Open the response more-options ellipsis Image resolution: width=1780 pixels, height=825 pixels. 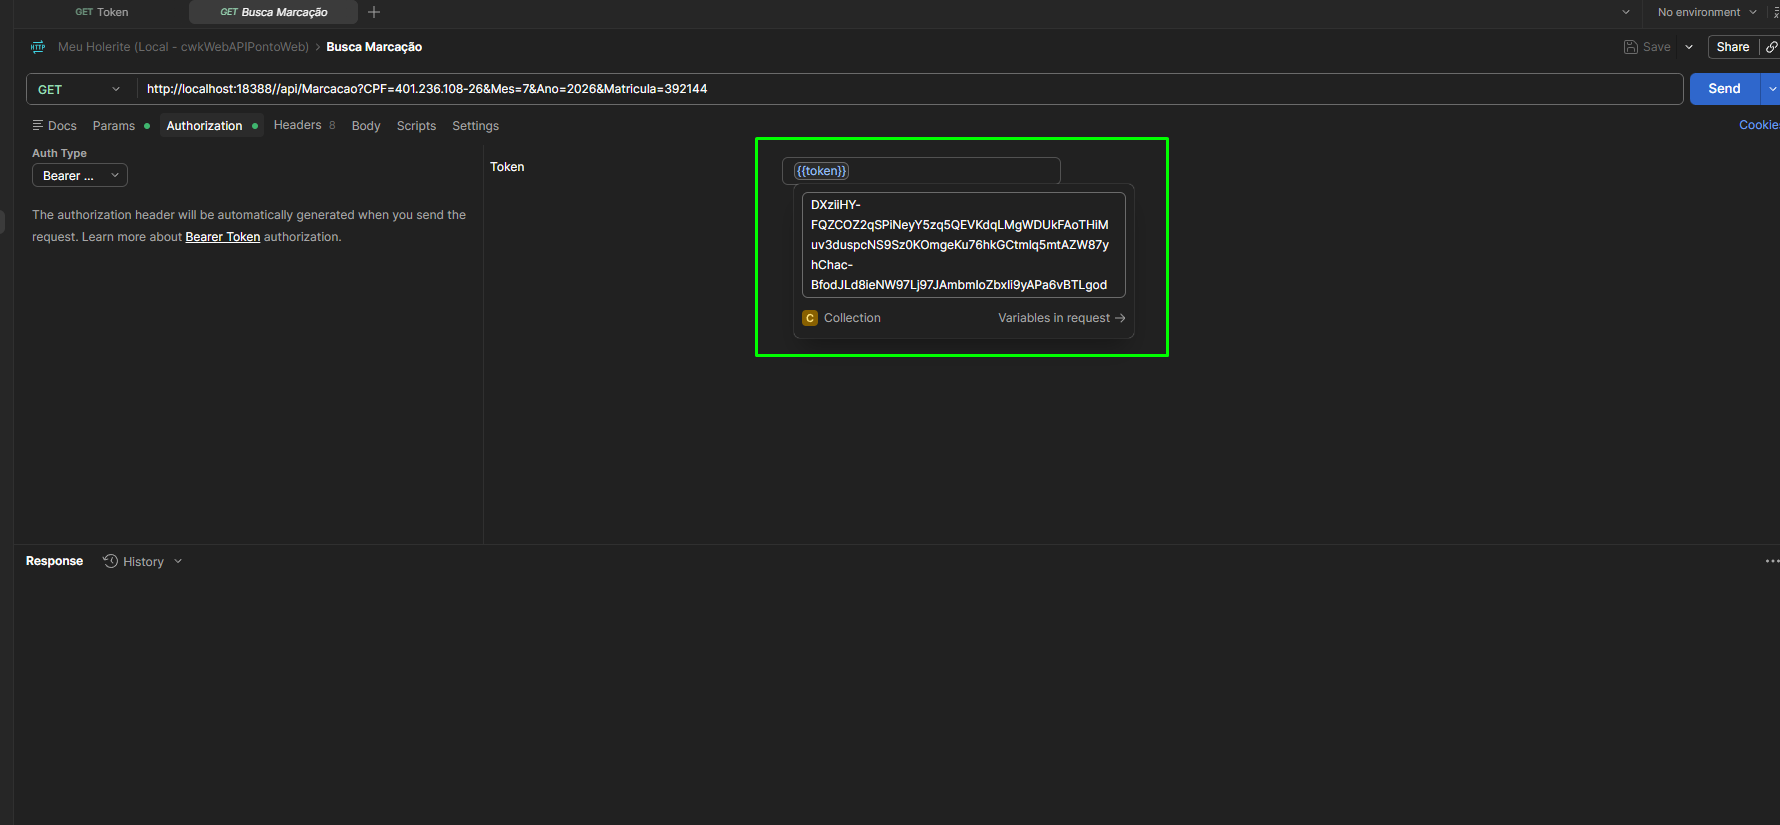point(1772,561)
